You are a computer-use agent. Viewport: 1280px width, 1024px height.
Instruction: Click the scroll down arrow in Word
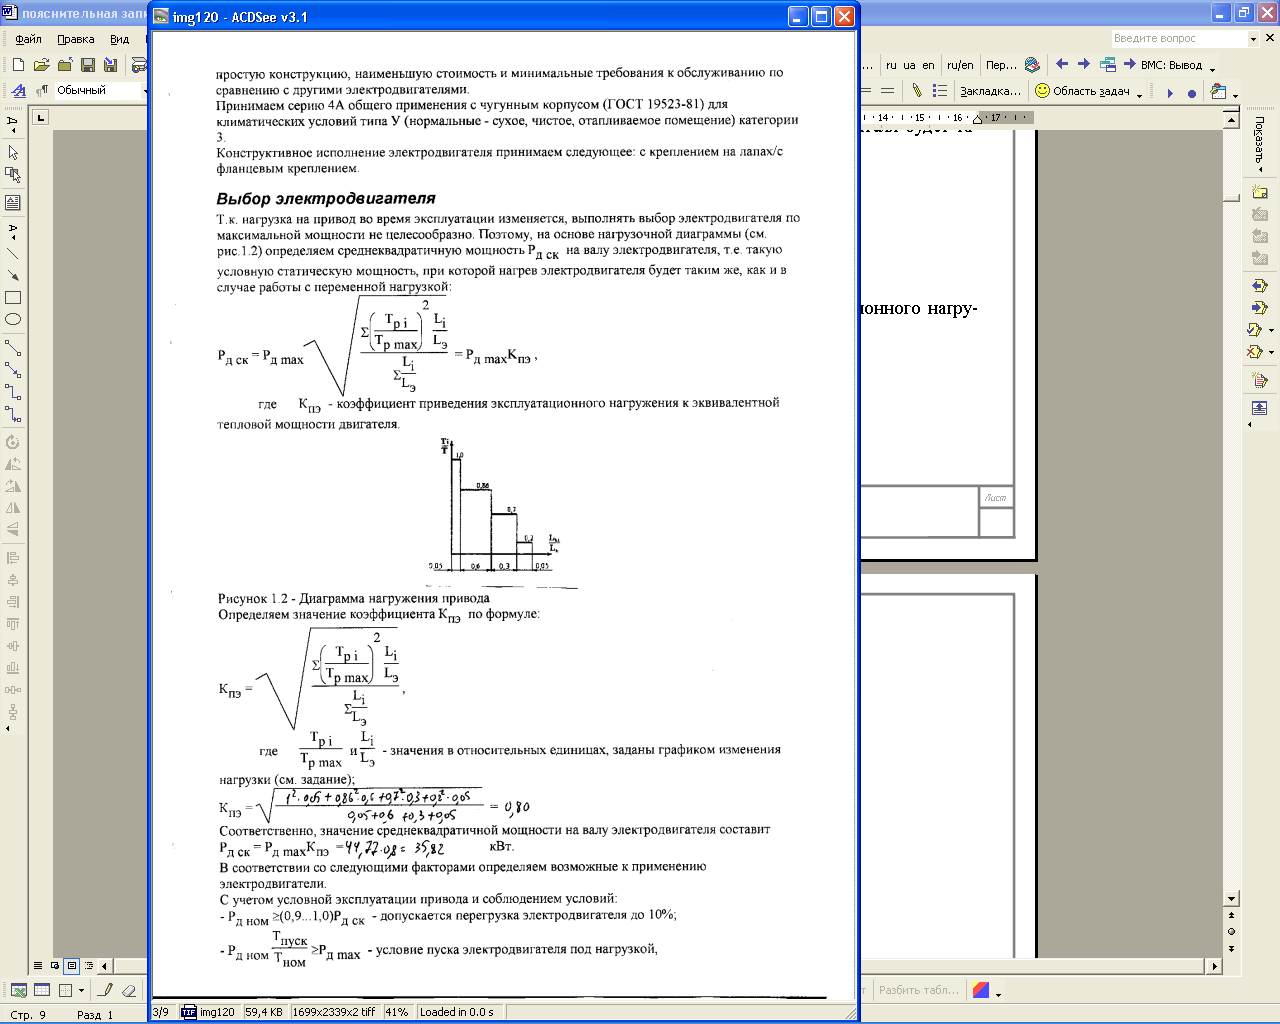click(1232, 898)
